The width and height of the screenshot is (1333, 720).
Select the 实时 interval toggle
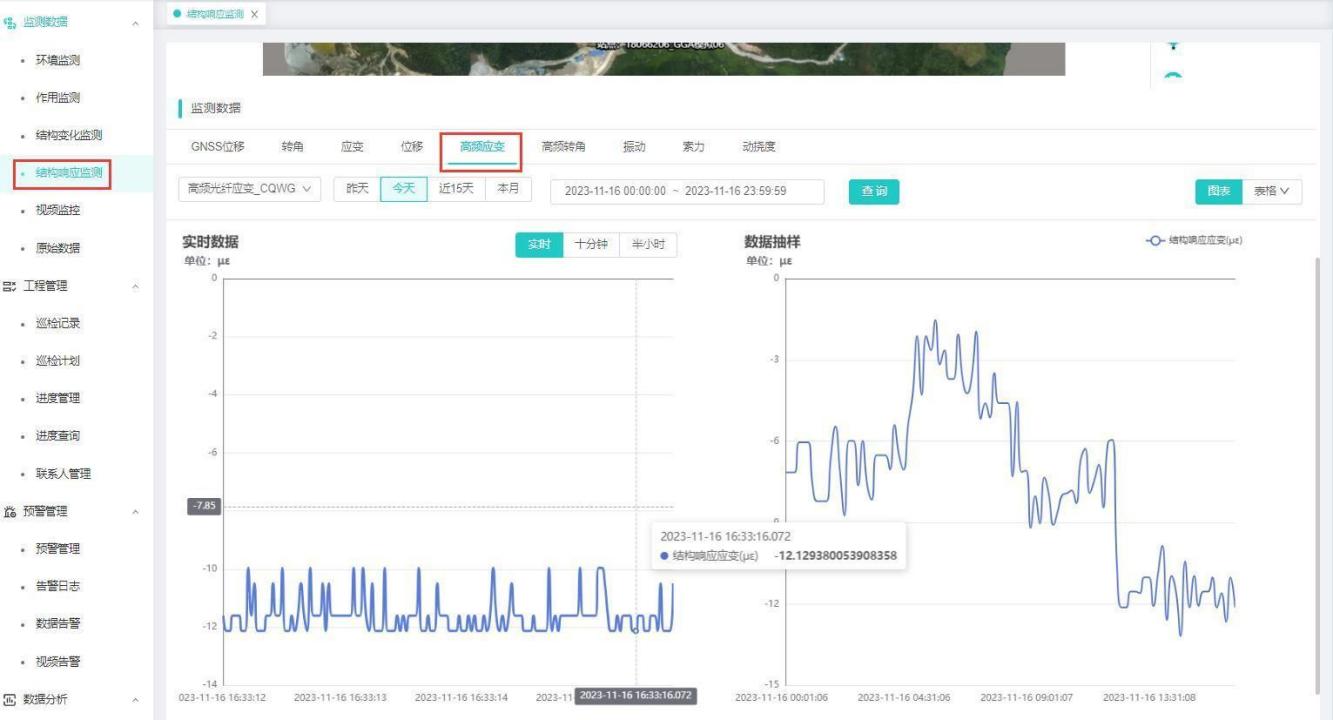click(539, 245)
